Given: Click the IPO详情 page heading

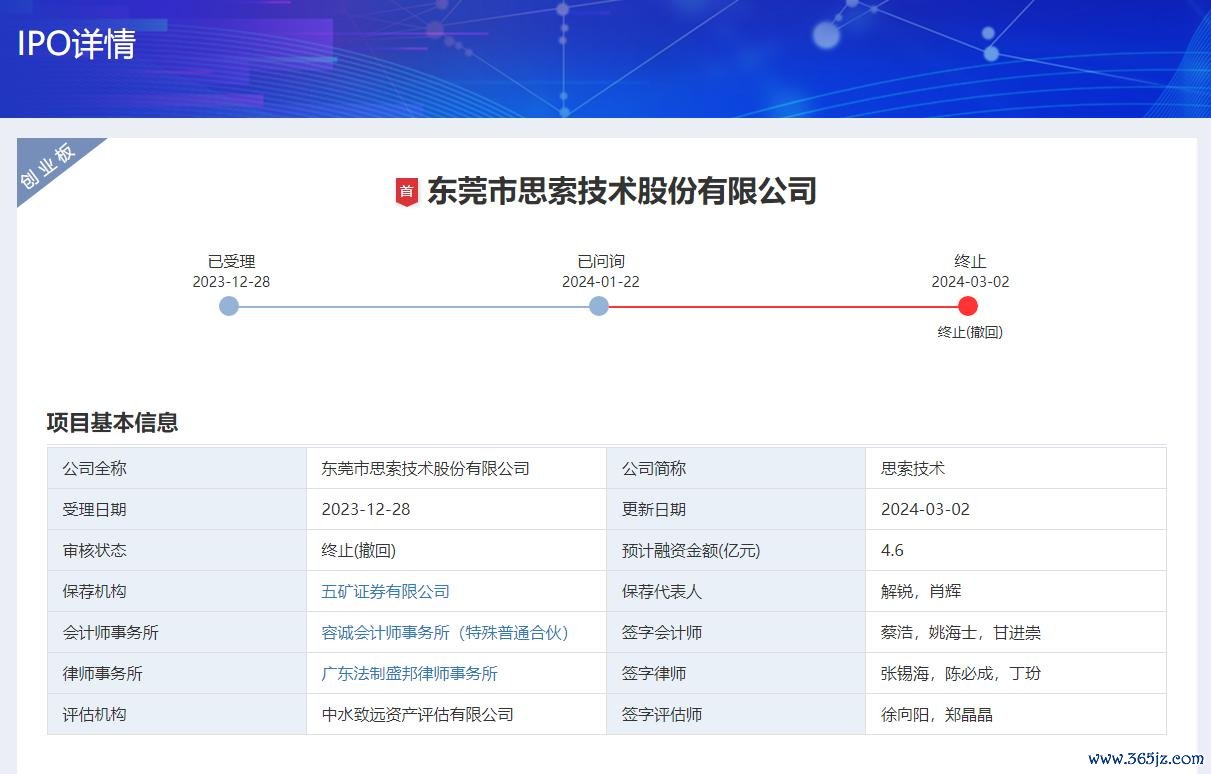Looking at the screenshot, I should tap(77, 44).
